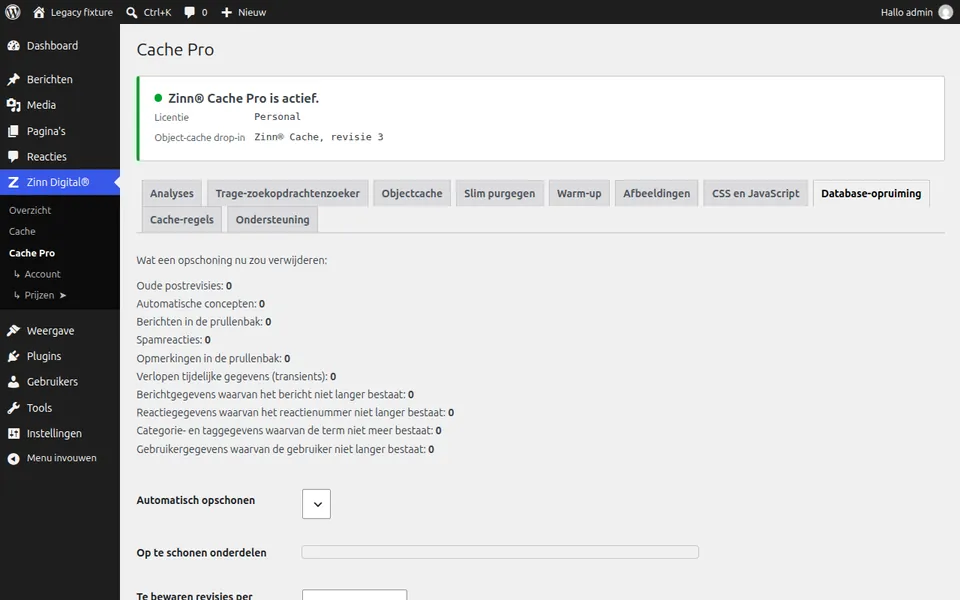960x600 pixels.
Task: Click the Weergave paintbrush icon
Action: pyautogui.click(x=13, y=331)
